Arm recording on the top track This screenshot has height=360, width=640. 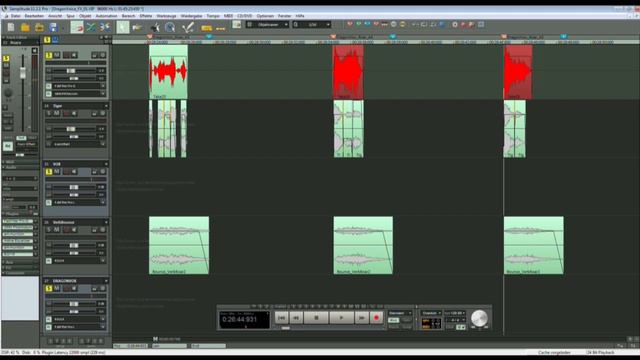tap(67, 55)
